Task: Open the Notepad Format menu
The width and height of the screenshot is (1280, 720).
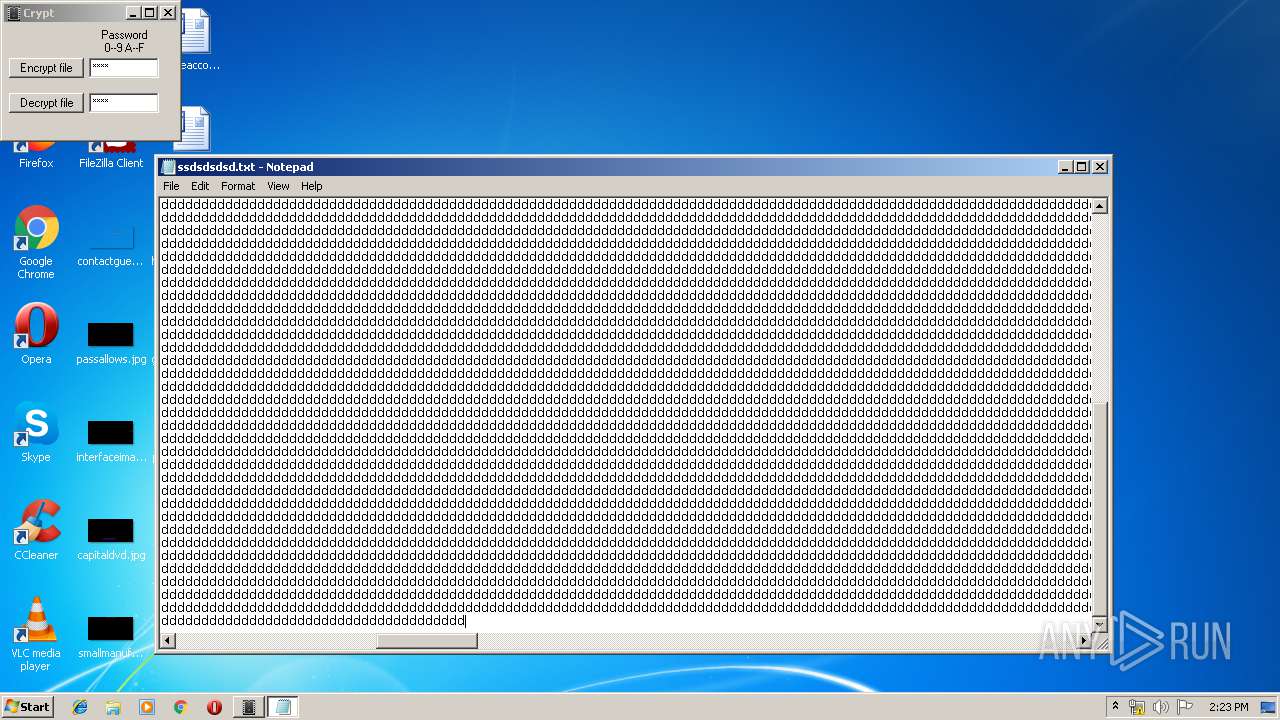Action: coord(238,186)
